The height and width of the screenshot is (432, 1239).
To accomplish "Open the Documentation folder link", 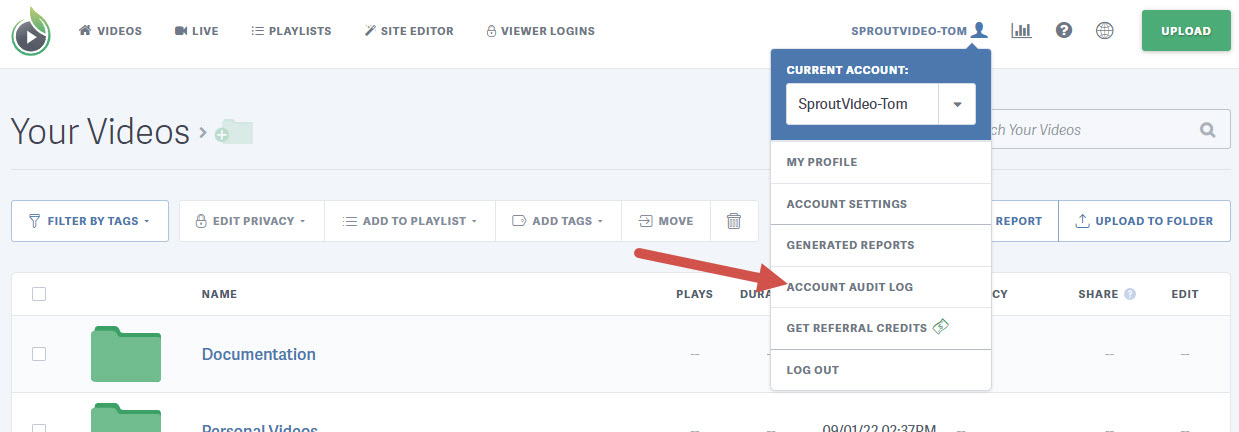I will (259, 354).
